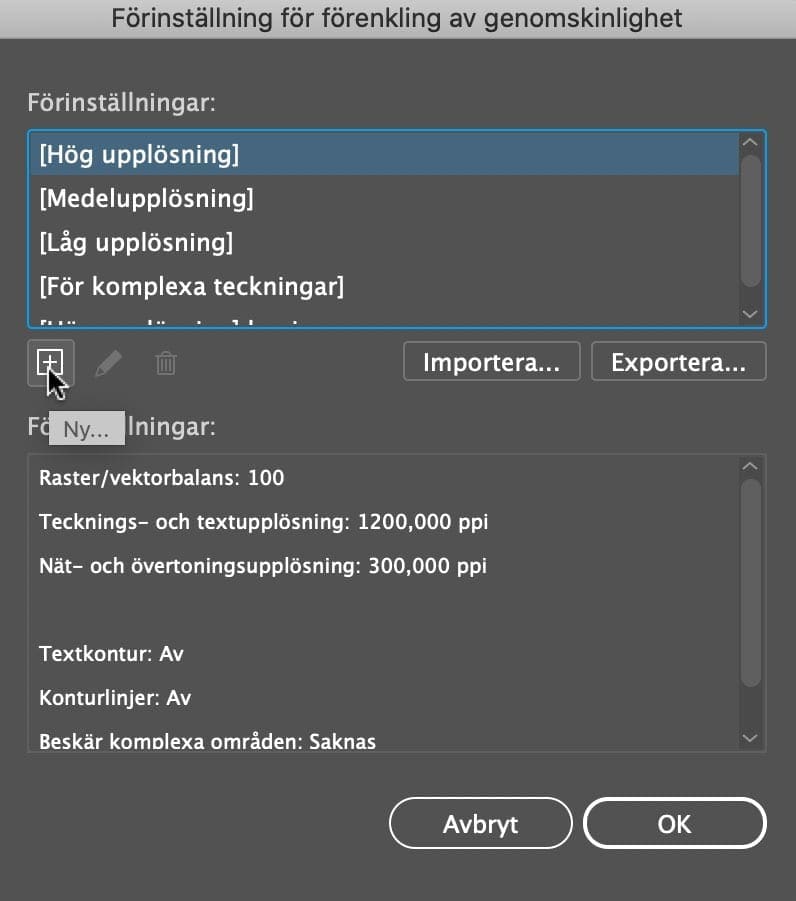This screenshot has width=796, height=901.
Task: Click the Raster/vektorbalans: 100 line
Action: coord(161,478)
